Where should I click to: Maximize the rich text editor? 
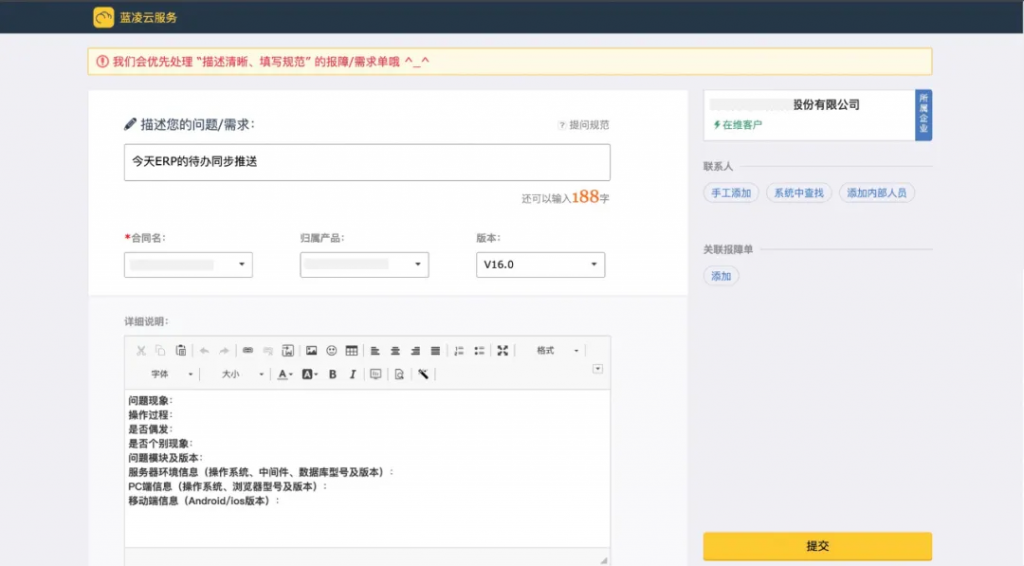[x=502, y=351]
